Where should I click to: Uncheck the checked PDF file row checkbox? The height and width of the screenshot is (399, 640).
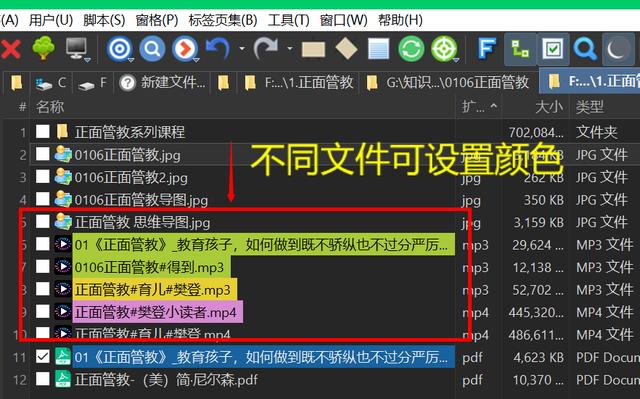(x=42, y=357)
